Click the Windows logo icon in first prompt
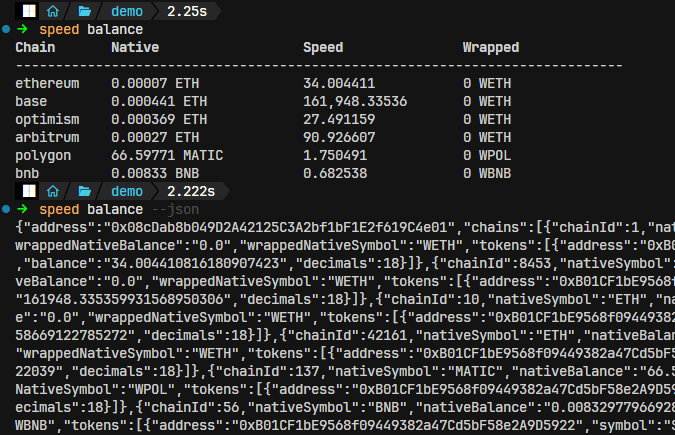The height and width of the screenshot is (435, 675). [x=29, y=11]
